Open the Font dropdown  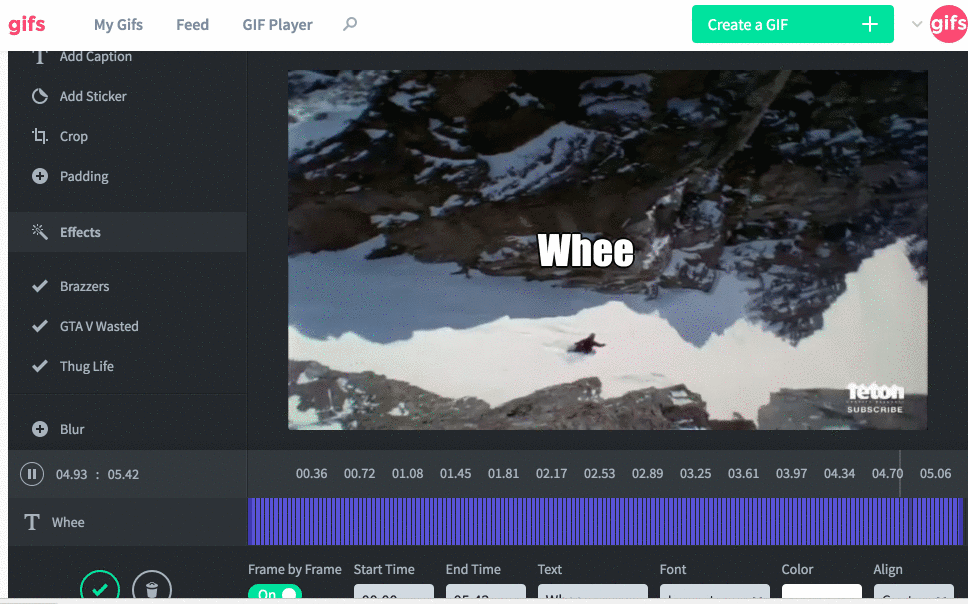point(714,595)
